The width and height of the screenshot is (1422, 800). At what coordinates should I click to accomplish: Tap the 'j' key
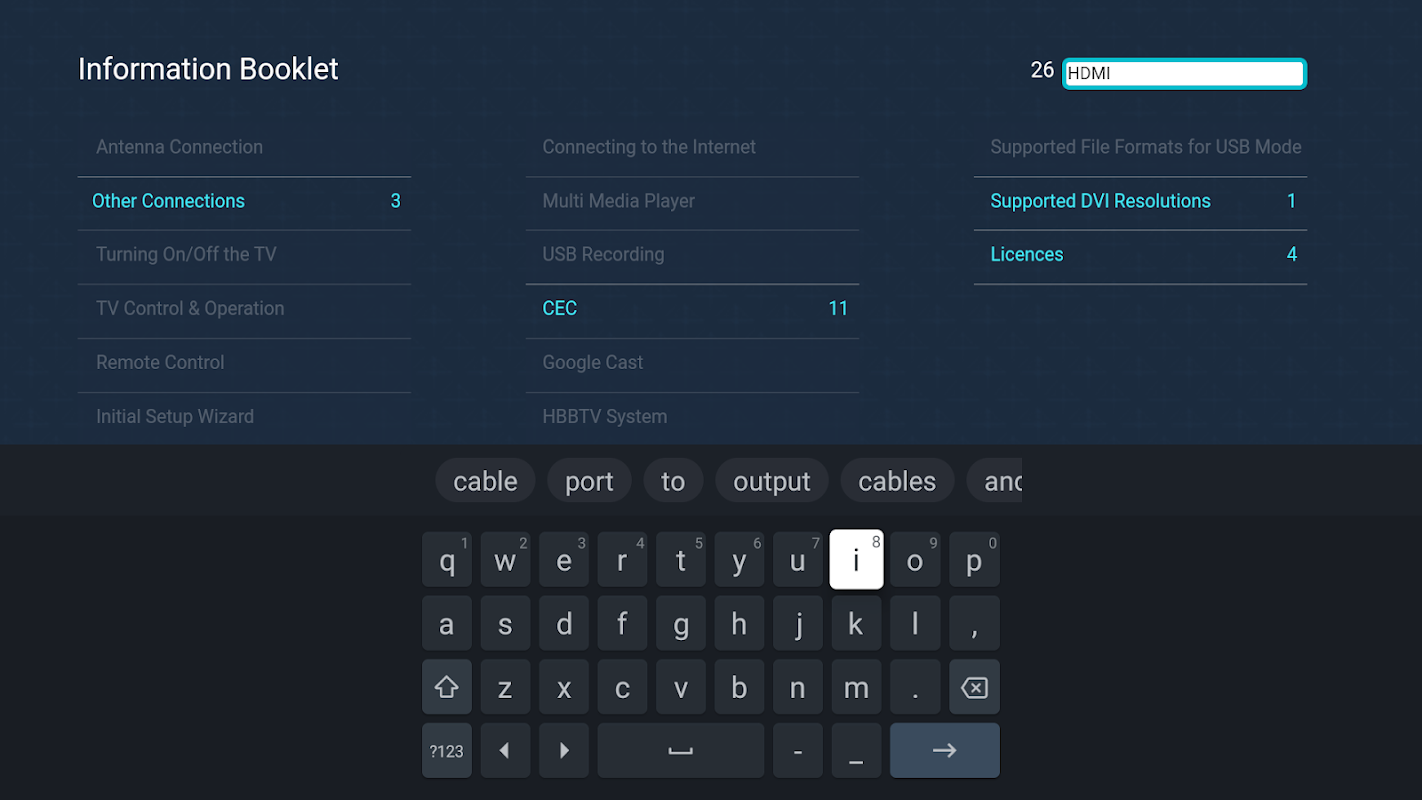(x=798, y=623)
